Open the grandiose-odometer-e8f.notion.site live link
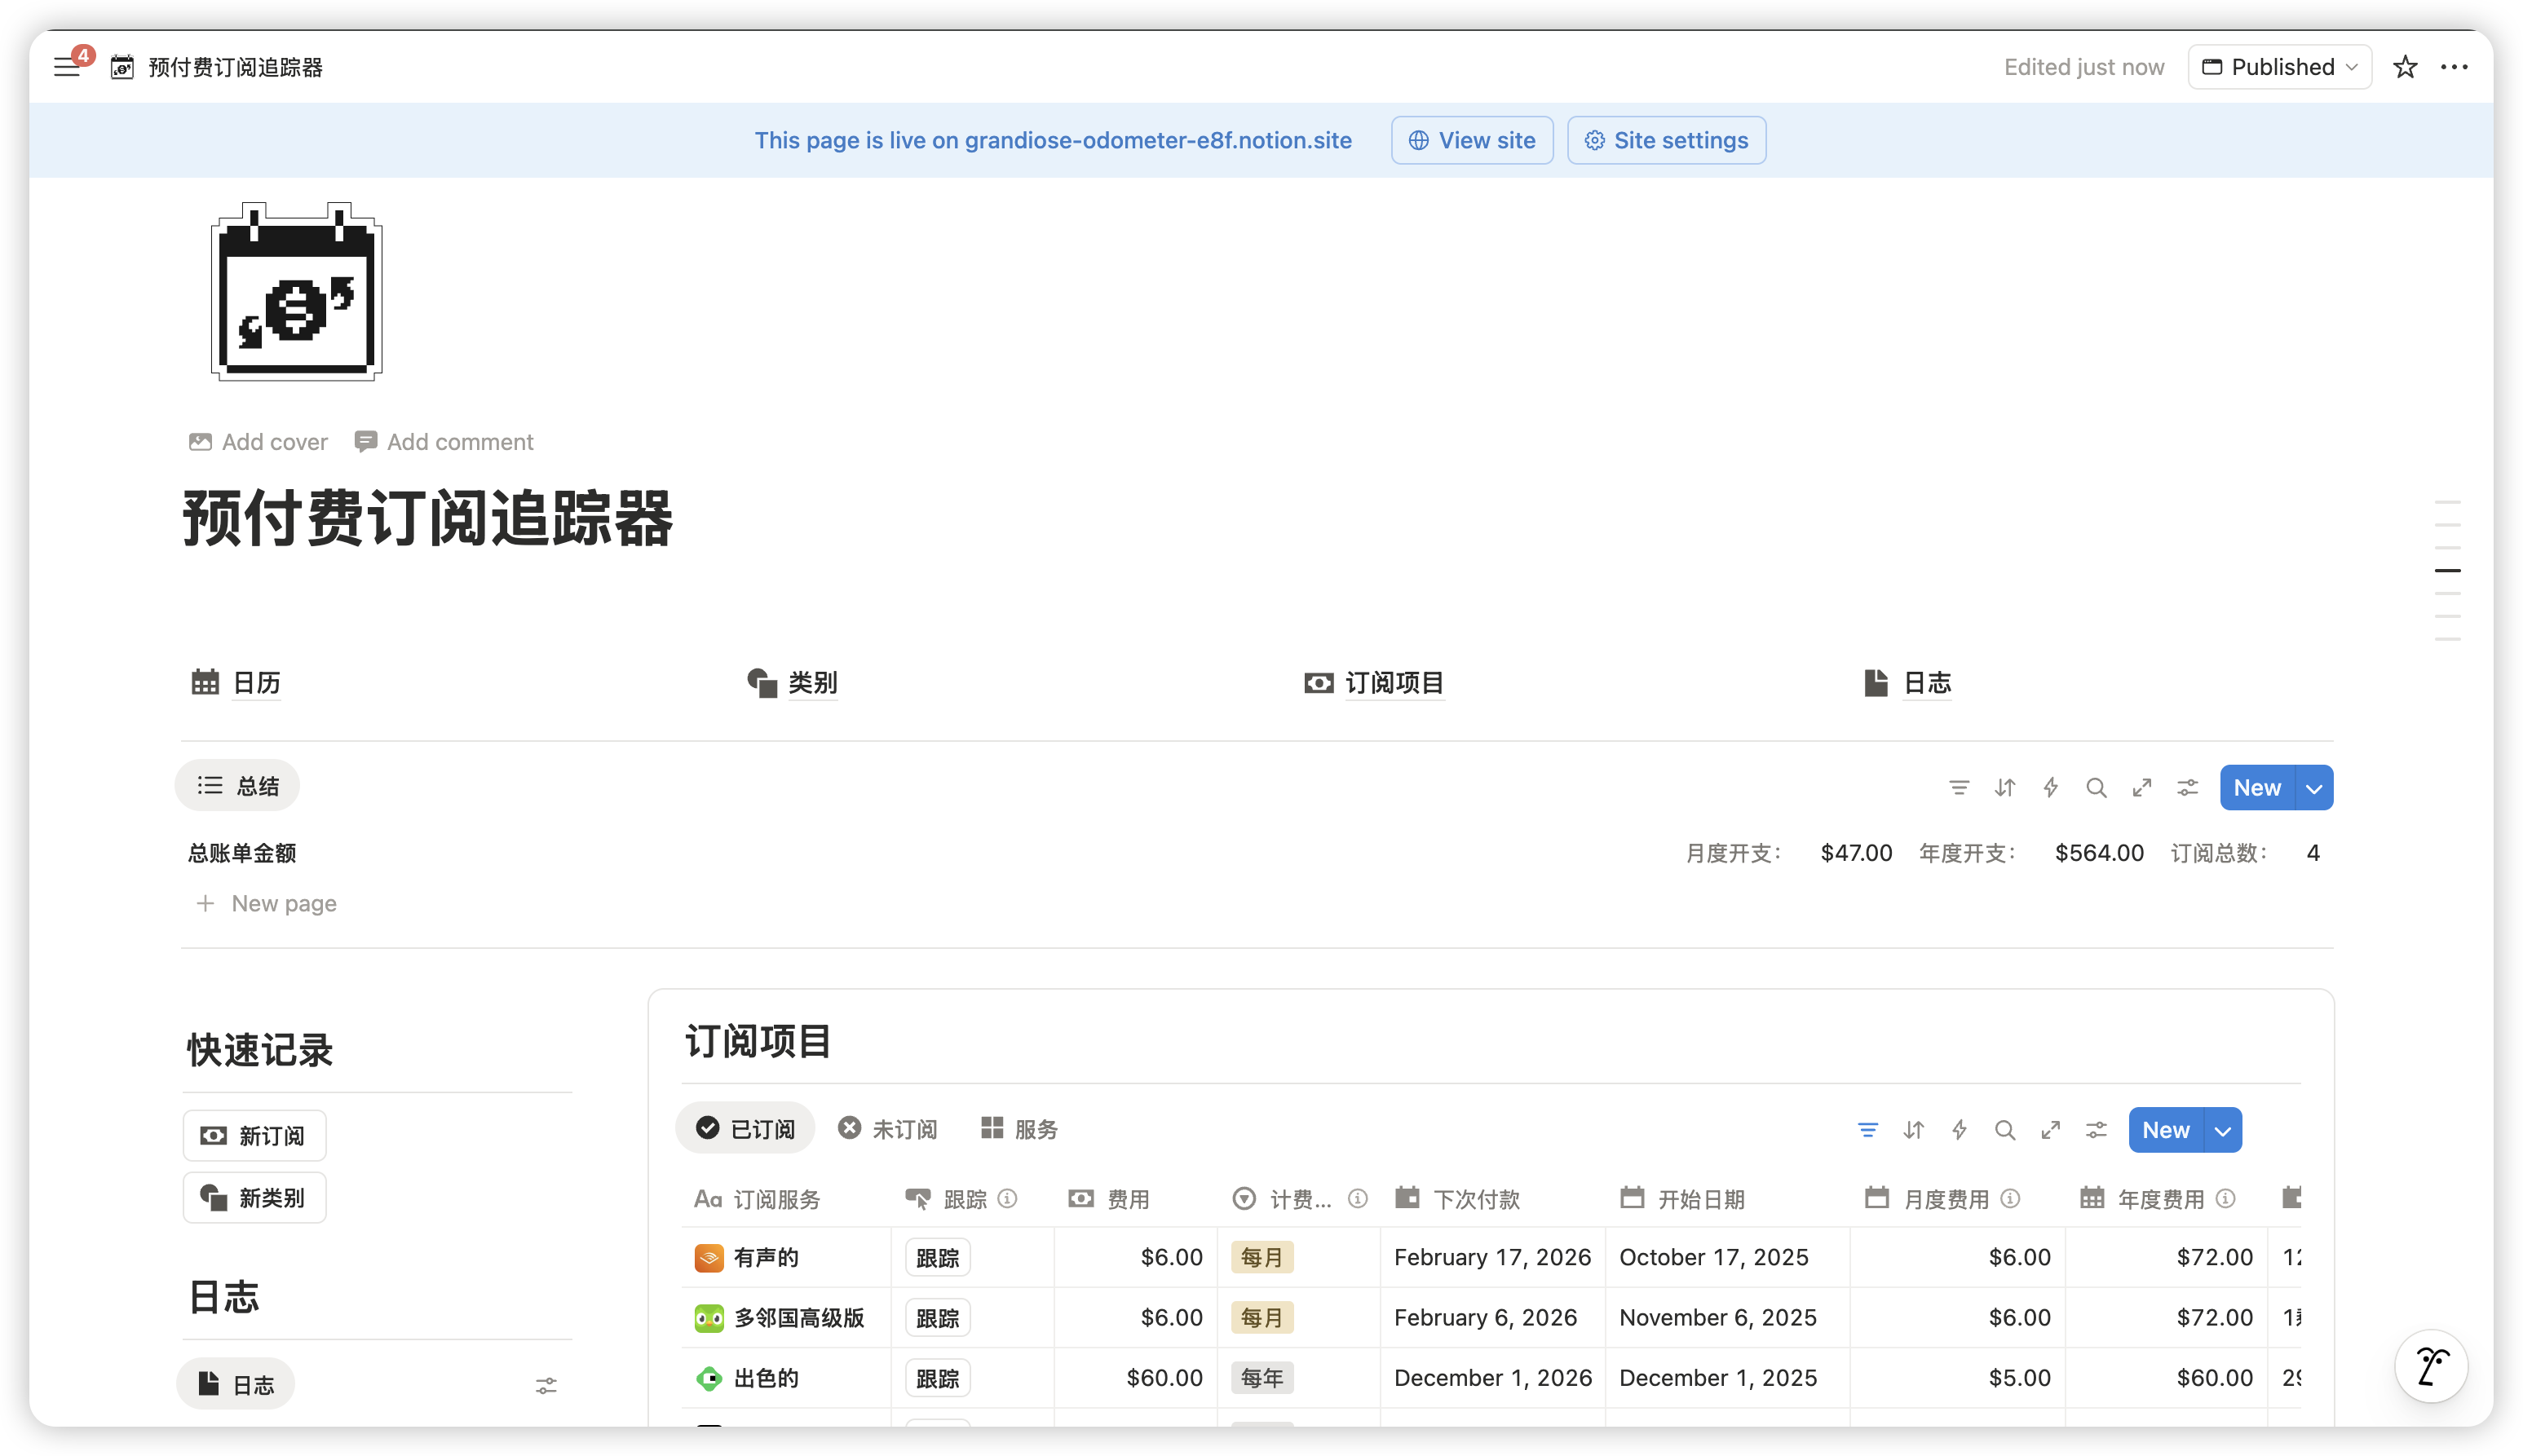Image resolution: width=2523 pixels, height=1456 pixels. tap(1158, 141)
